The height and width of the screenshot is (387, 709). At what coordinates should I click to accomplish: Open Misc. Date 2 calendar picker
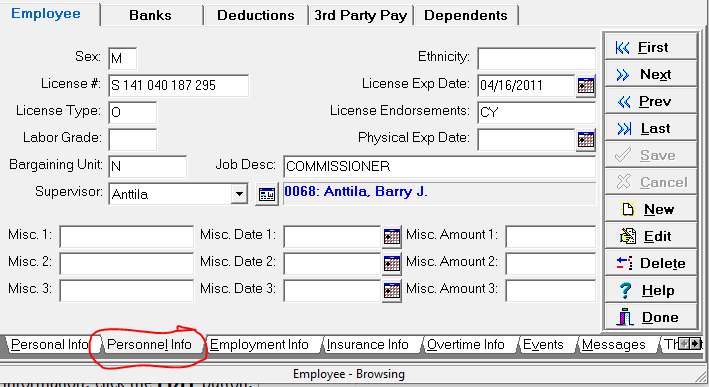[392, 264]
